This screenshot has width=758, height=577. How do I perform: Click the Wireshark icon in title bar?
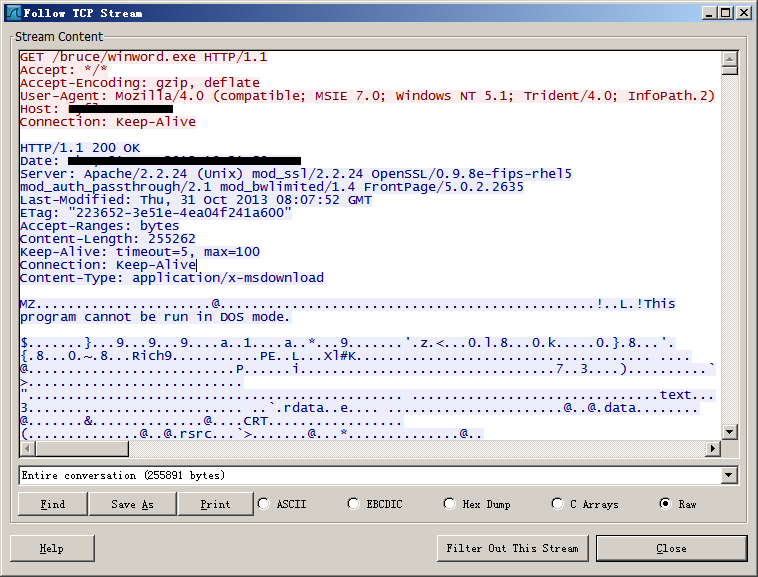(x=13, y=13)
